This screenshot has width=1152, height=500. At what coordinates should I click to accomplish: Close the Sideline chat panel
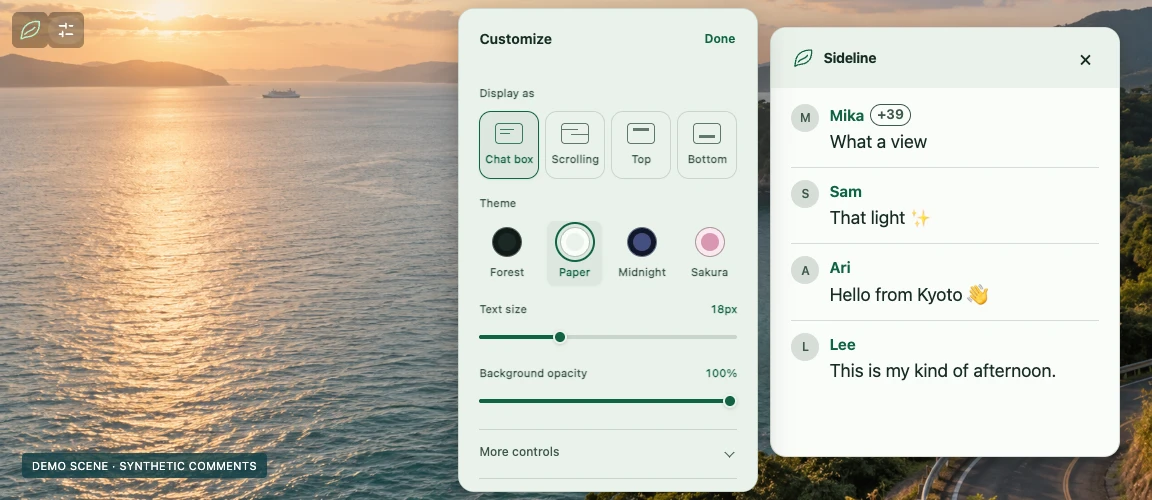[x=1085, y=60]
